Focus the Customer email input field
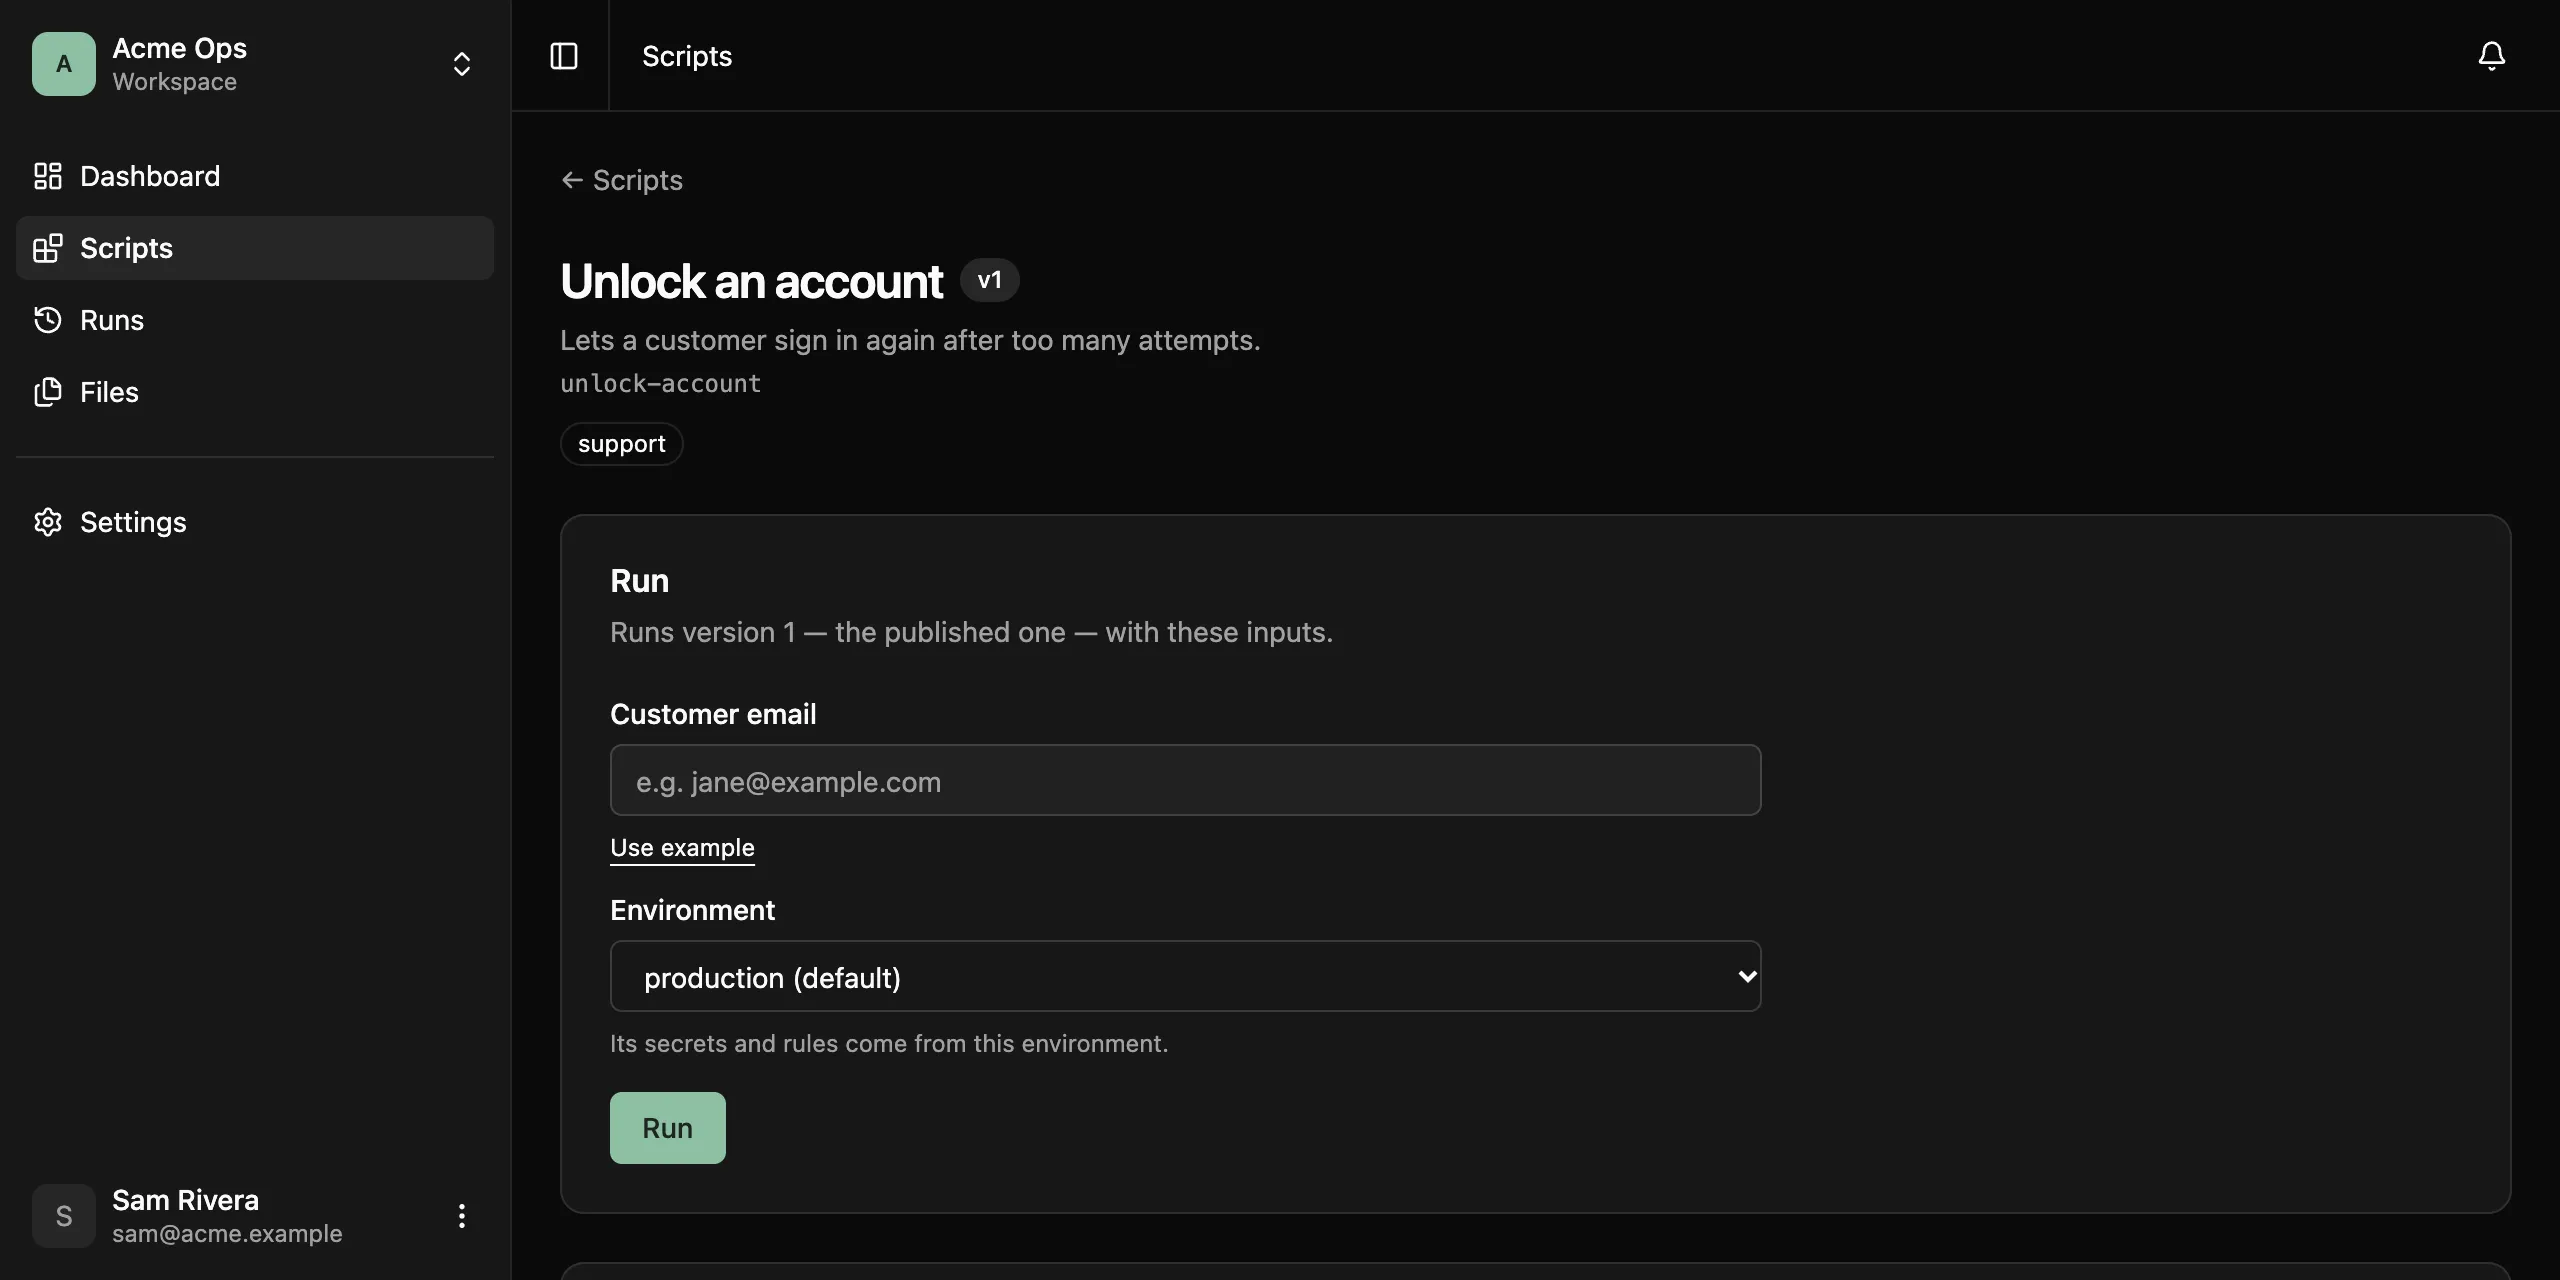The width and height of the screenshot is (2560, 1280). (1186, 780)
